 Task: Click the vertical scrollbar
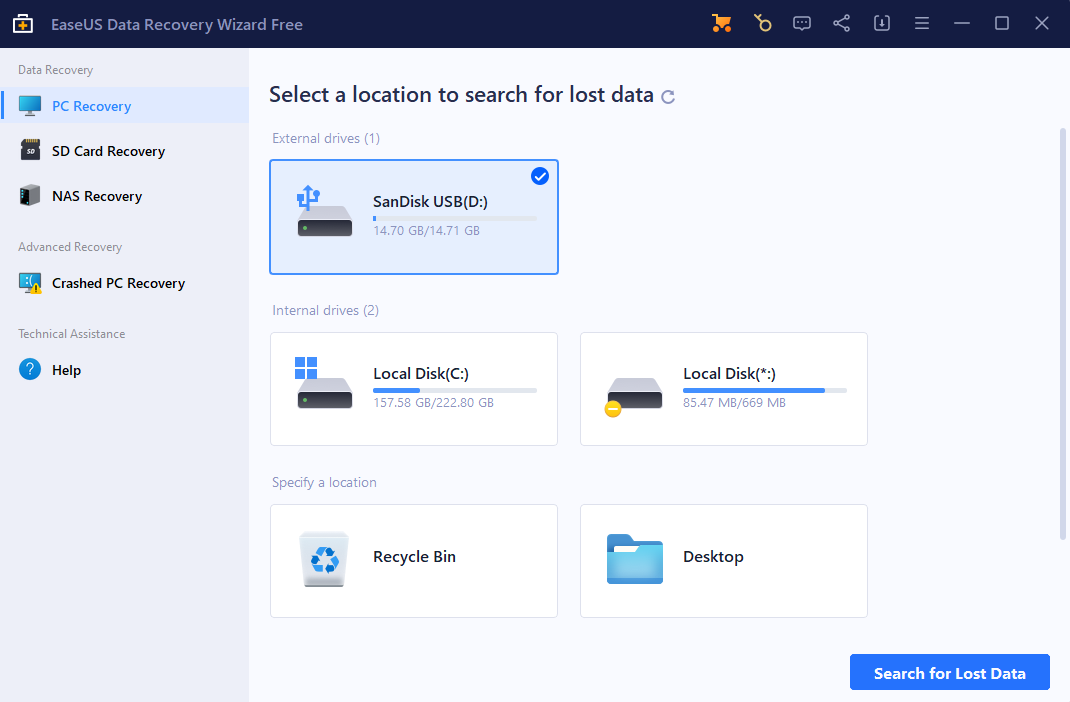[x=1062, y=334]
